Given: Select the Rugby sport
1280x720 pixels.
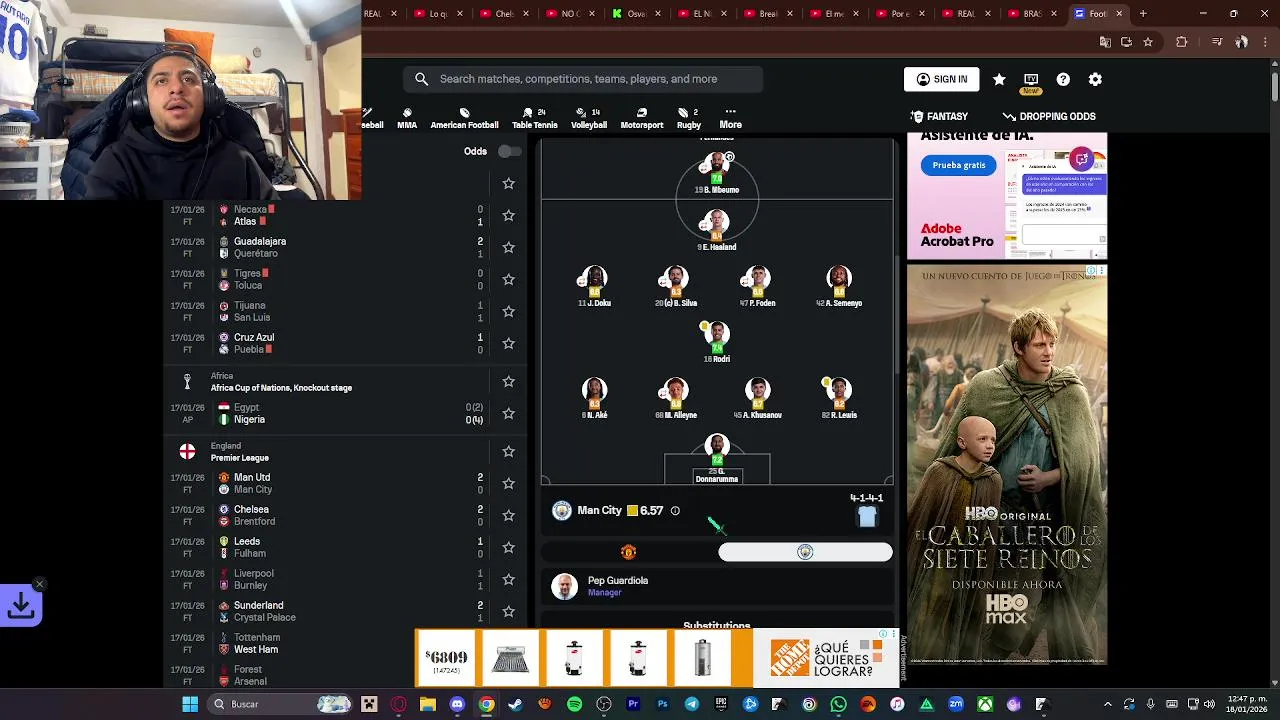Looking at the screenshot, I should coord(689,118).
